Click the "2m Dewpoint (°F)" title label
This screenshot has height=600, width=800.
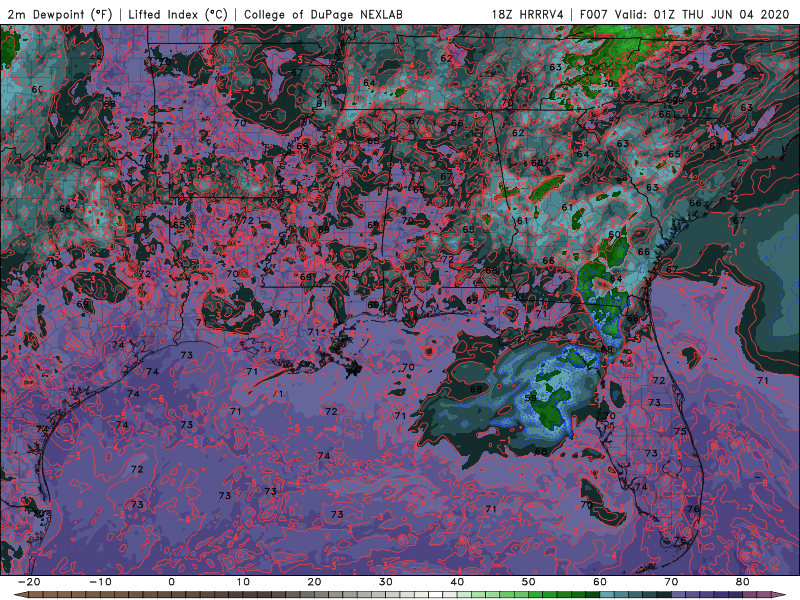click(60, 14)
